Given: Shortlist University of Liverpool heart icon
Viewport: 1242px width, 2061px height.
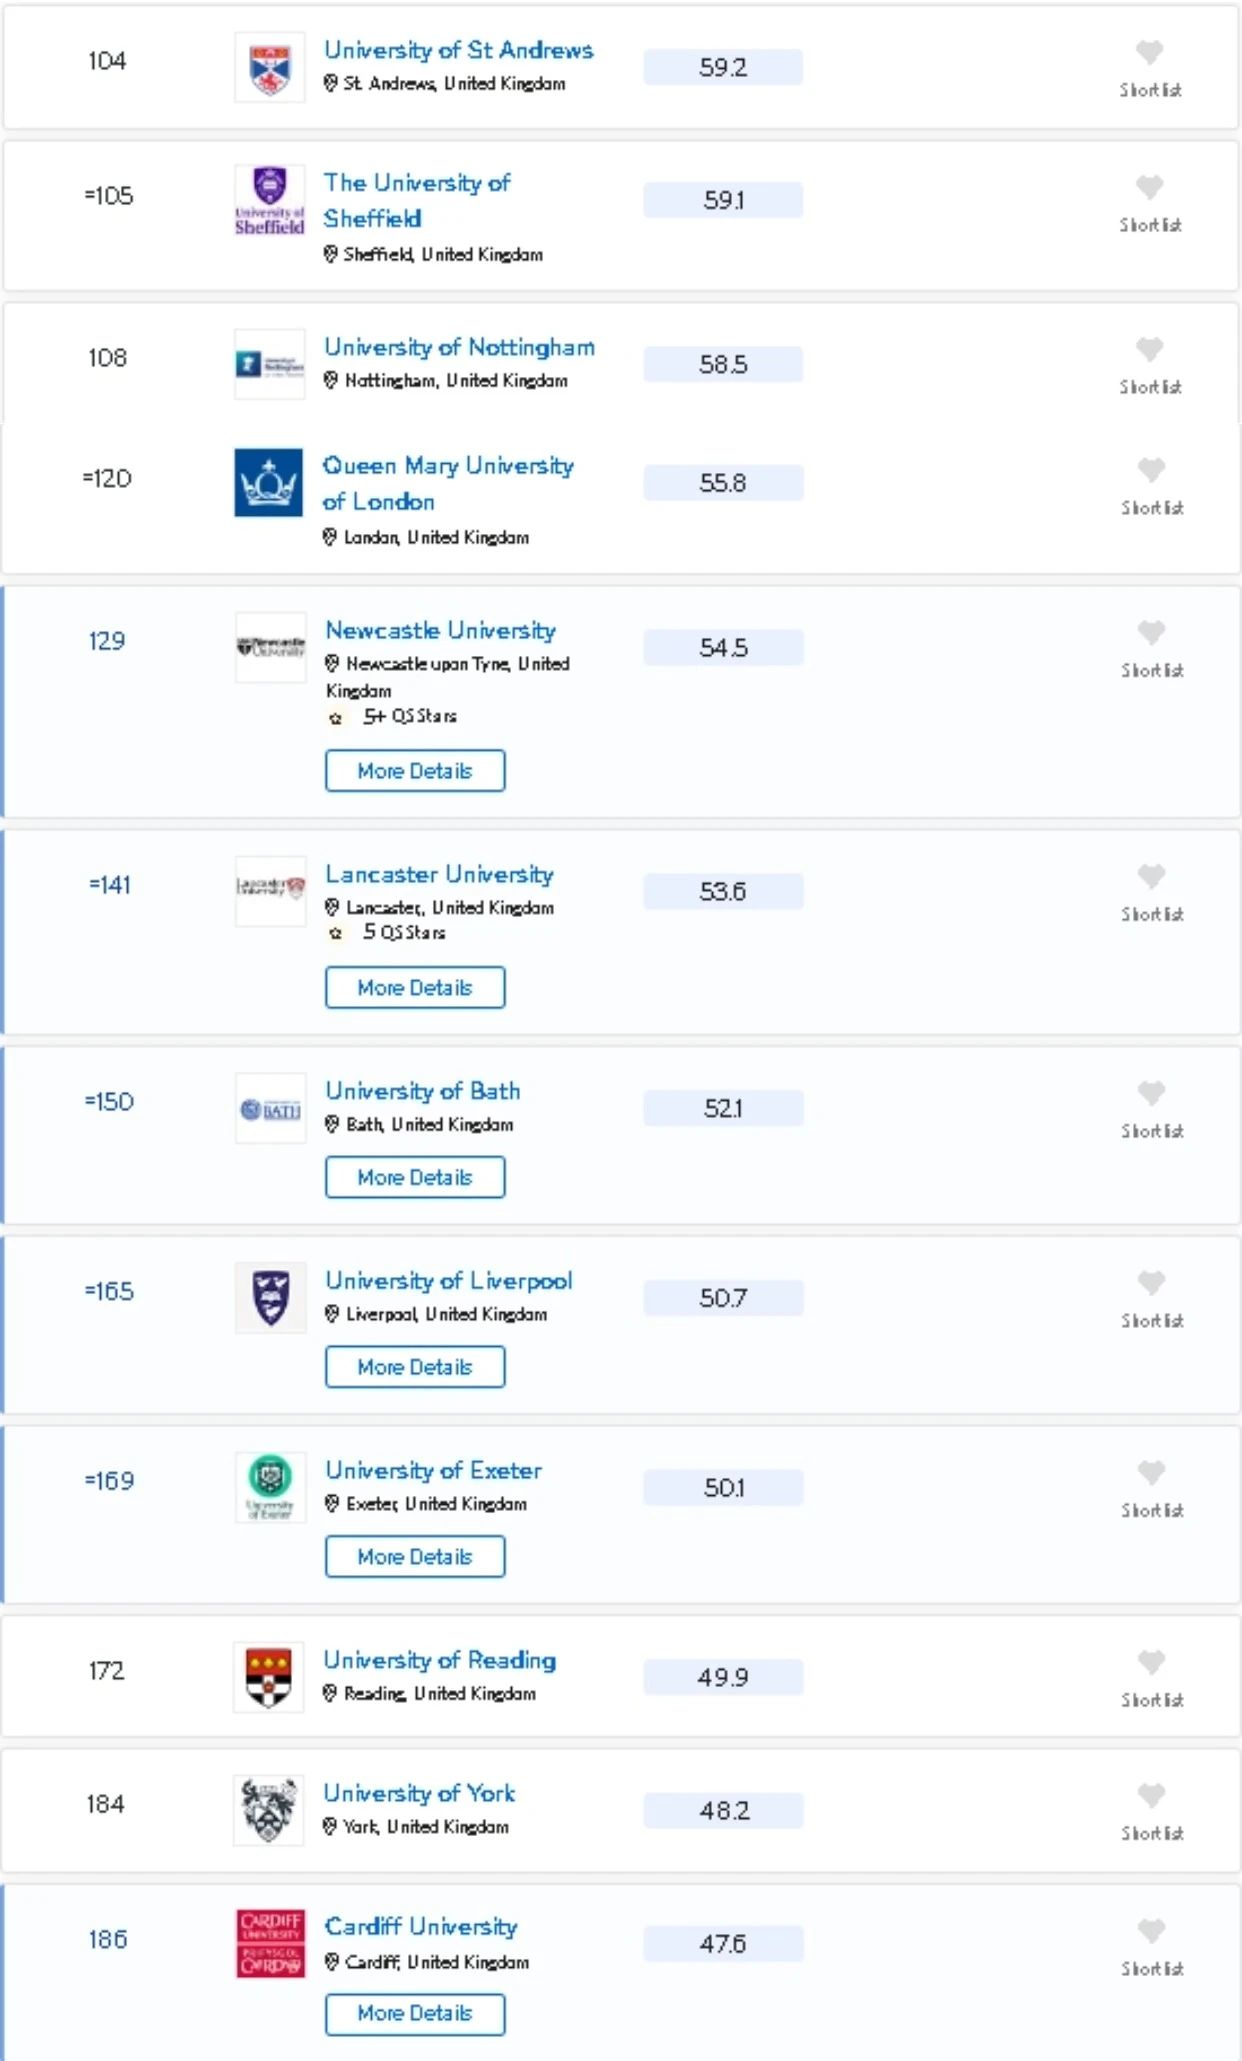Looking at the screenshot, I should (x=1151, y=1283).
